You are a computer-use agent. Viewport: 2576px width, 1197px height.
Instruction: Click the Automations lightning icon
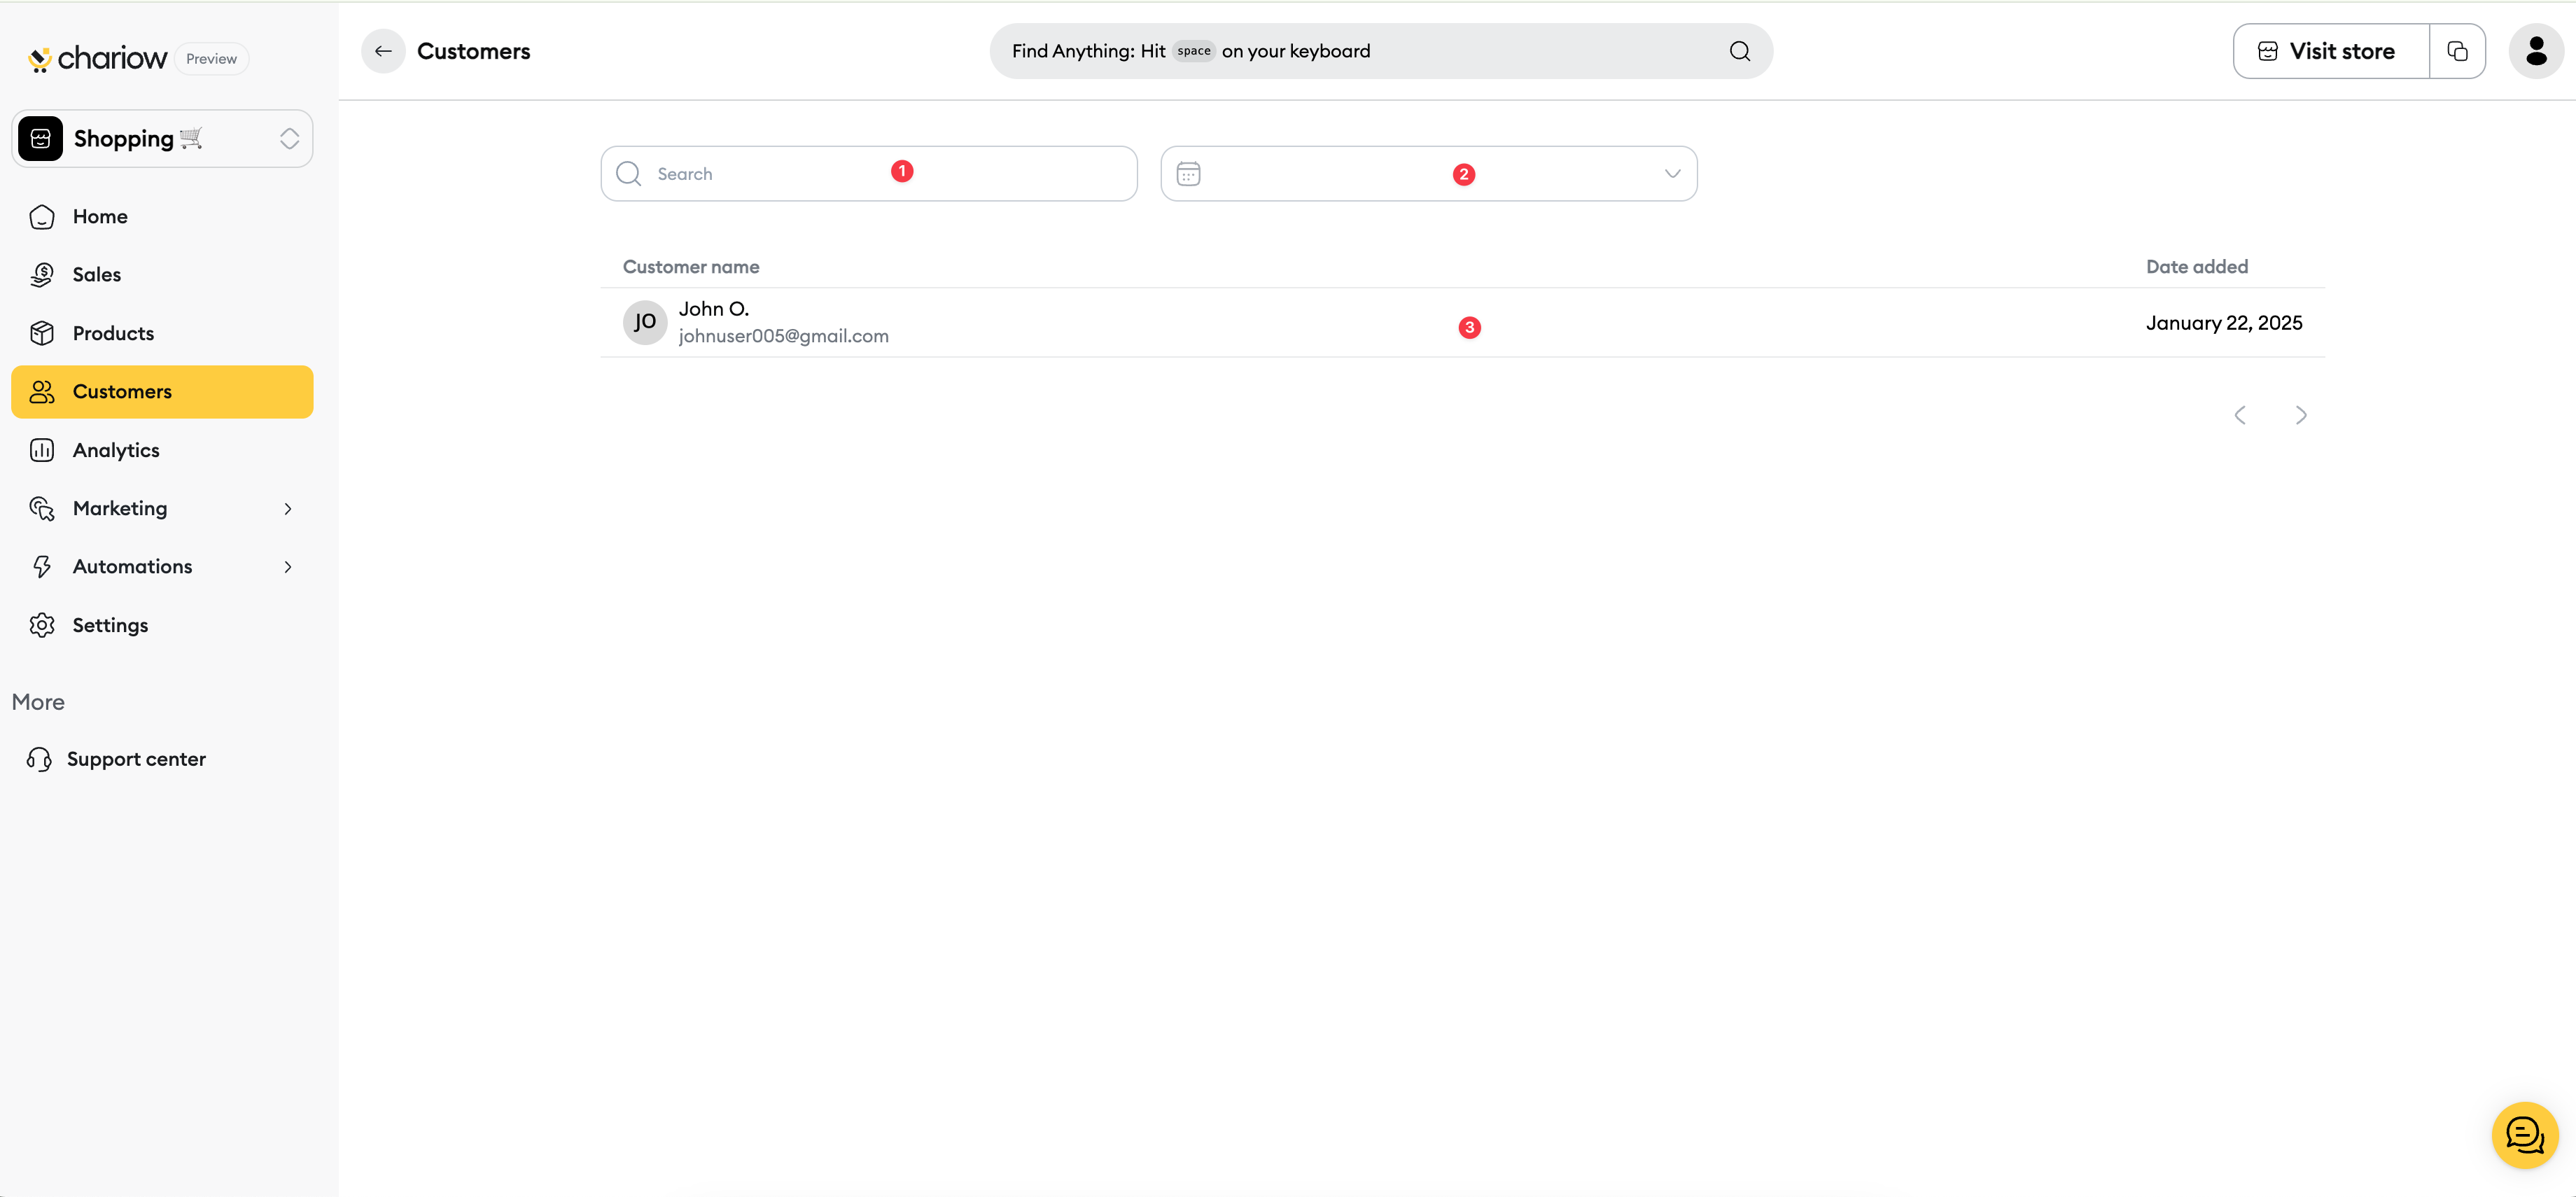[x=42, y=567]
